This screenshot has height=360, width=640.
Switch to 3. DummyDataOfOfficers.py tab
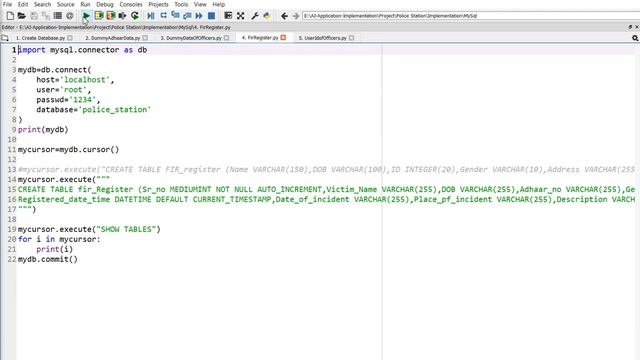[x=191, y=38]
